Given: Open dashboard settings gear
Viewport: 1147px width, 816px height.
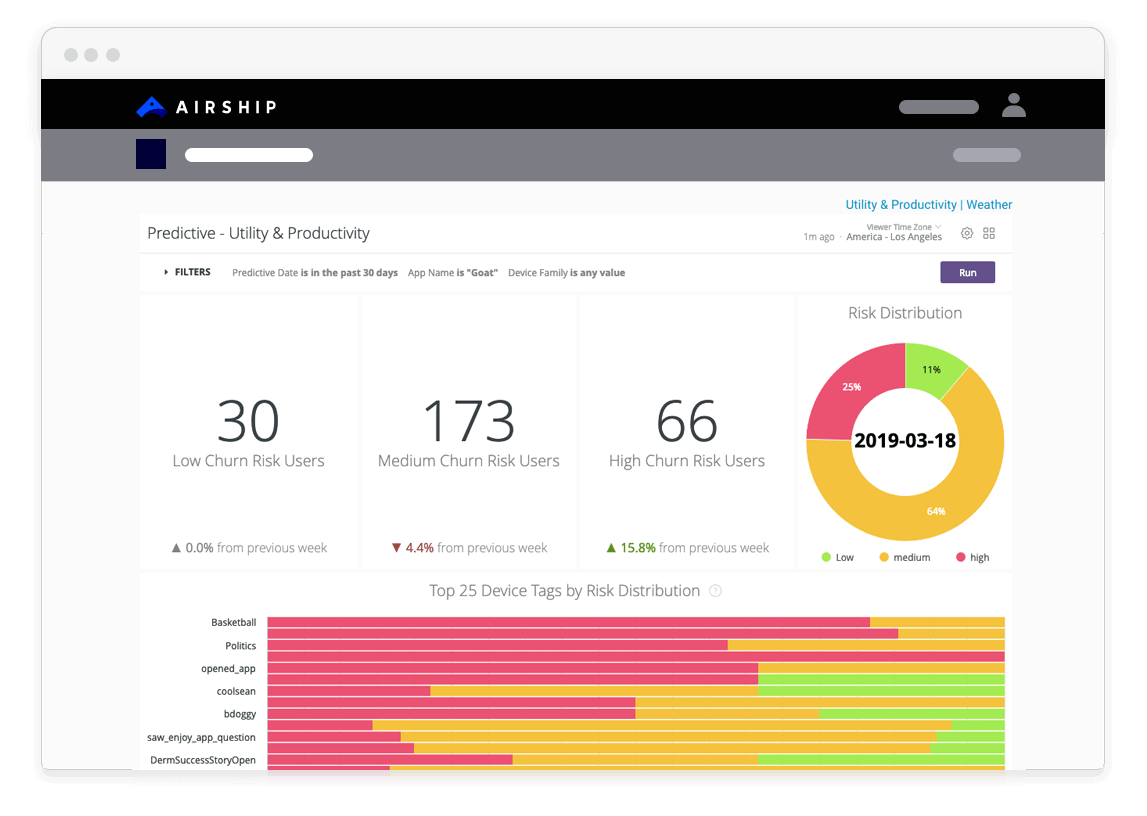Looking at the screenshot, I should 967,233.
